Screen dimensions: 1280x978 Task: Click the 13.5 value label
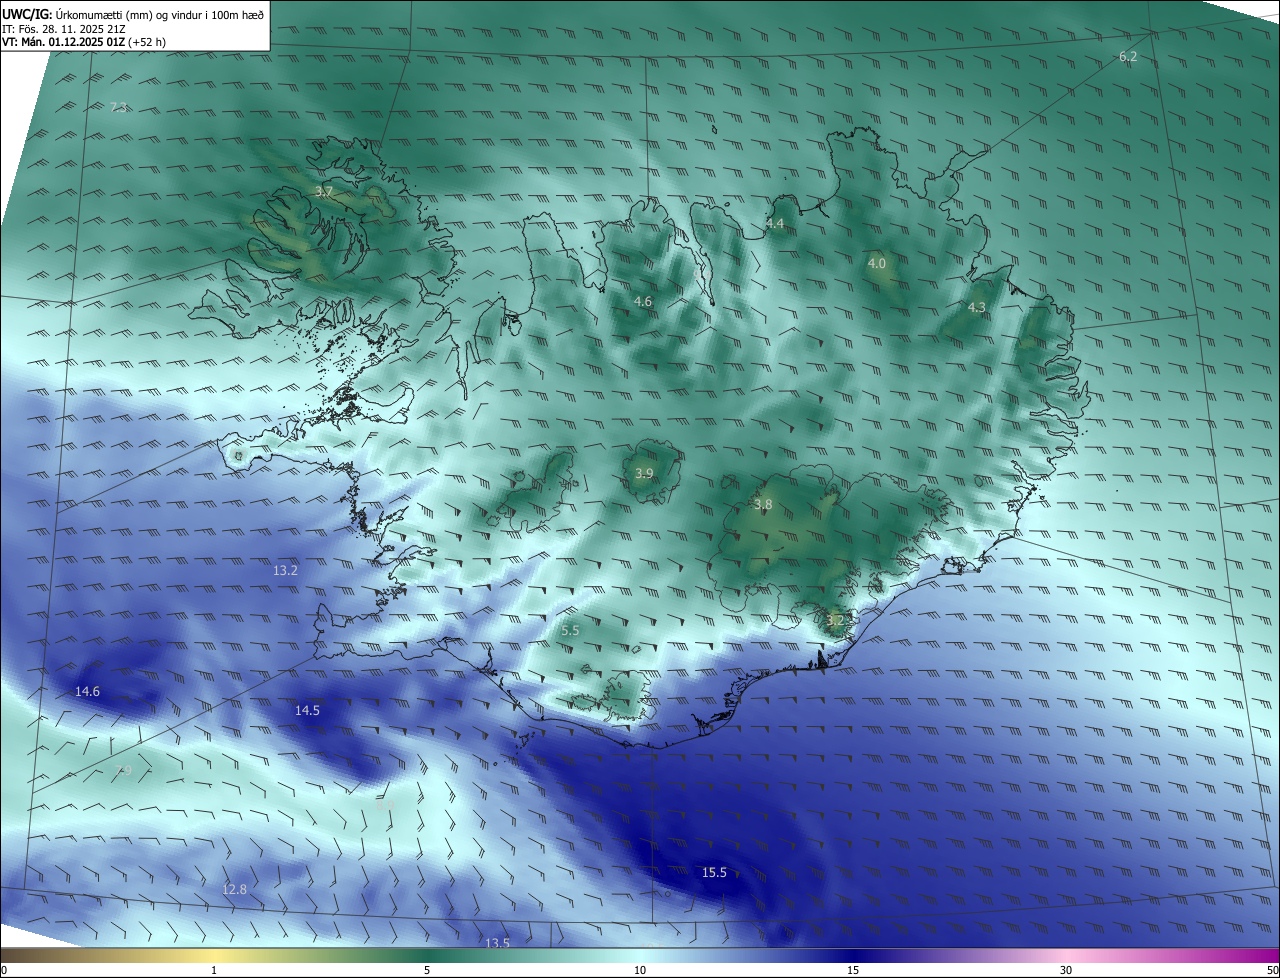tap(497, 943)
